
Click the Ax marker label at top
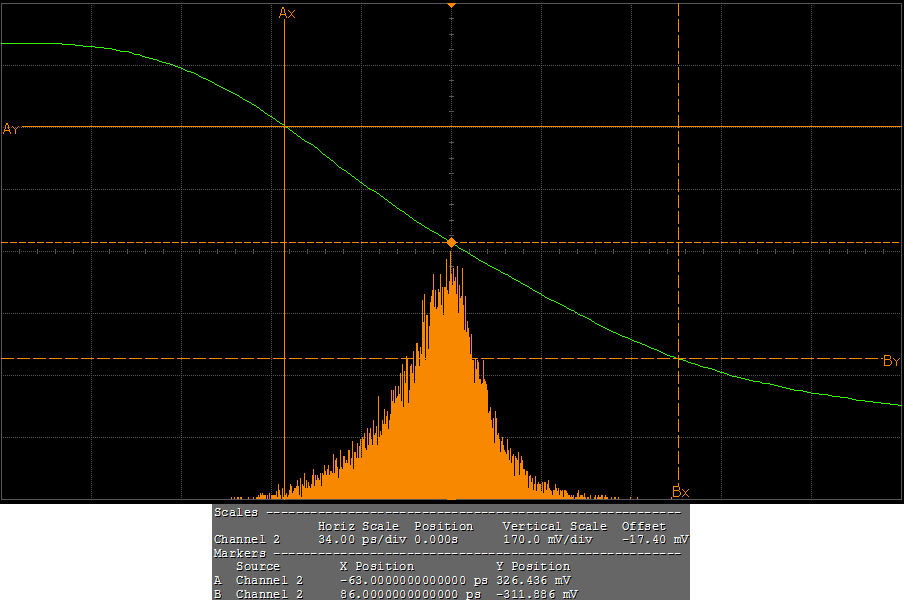pos(287,13)
